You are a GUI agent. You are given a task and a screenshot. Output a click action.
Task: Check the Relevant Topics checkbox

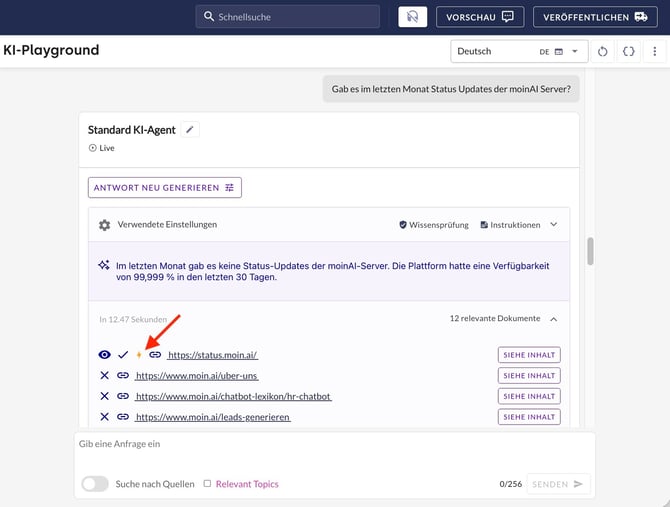[207, 484]
